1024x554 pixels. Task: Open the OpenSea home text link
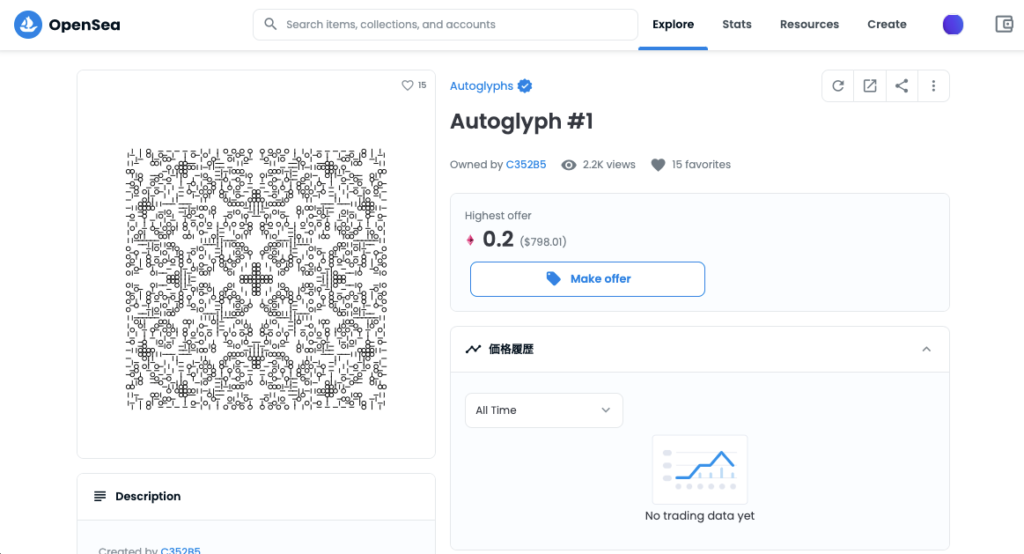coord(84,25)
